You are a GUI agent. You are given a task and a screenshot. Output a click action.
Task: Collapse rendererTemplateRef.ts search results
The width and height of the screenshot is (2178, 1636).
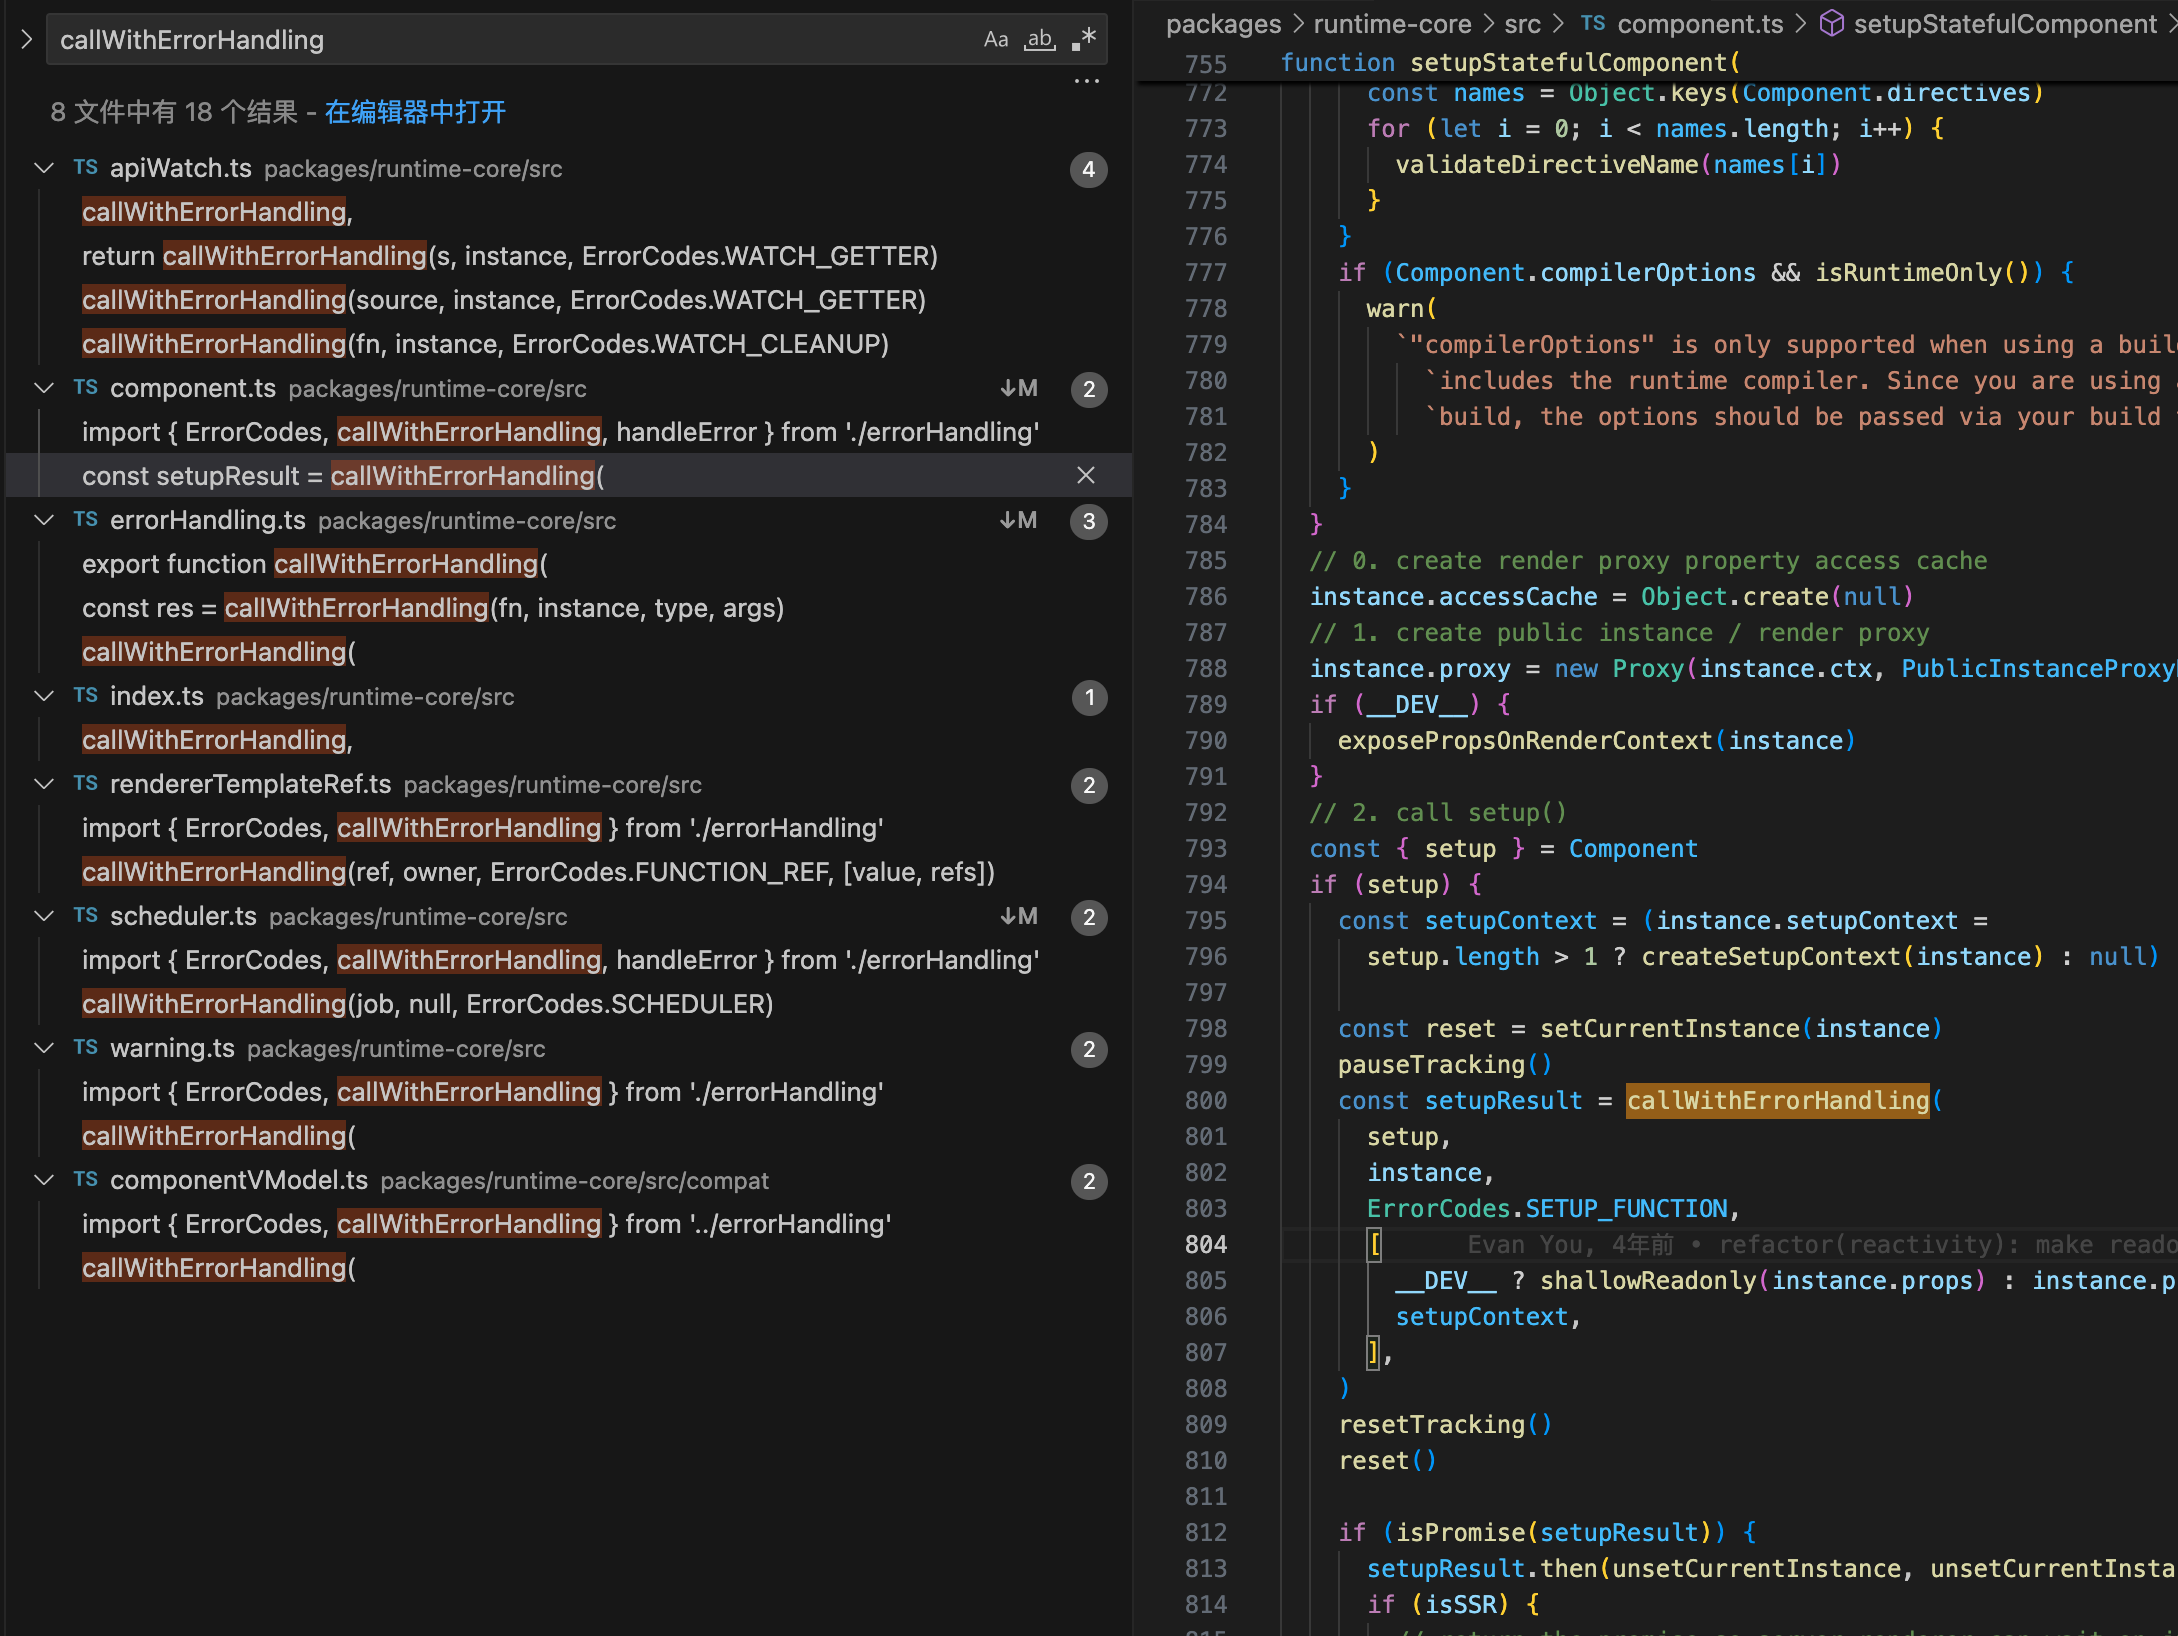click(x=44, y=784)
